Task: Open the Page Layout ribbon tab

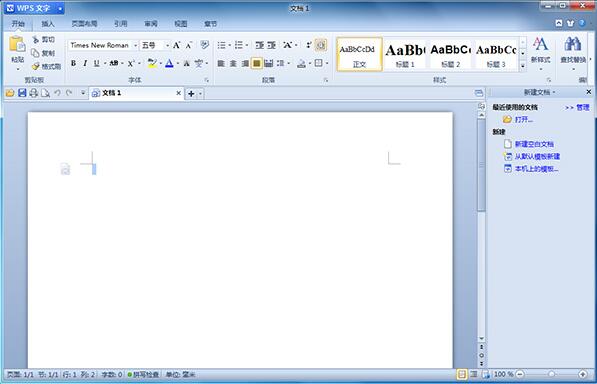Action: [84, 24]
